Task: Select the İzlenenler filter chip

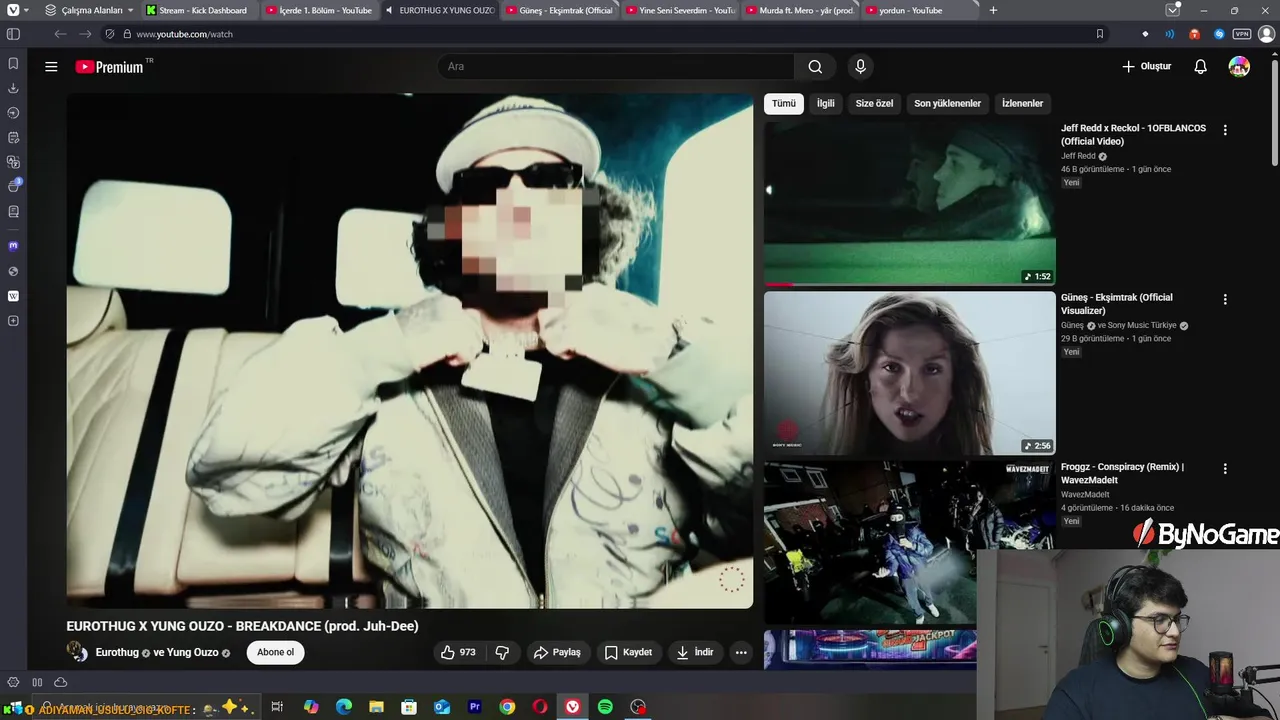Action: click(1022, 103)
